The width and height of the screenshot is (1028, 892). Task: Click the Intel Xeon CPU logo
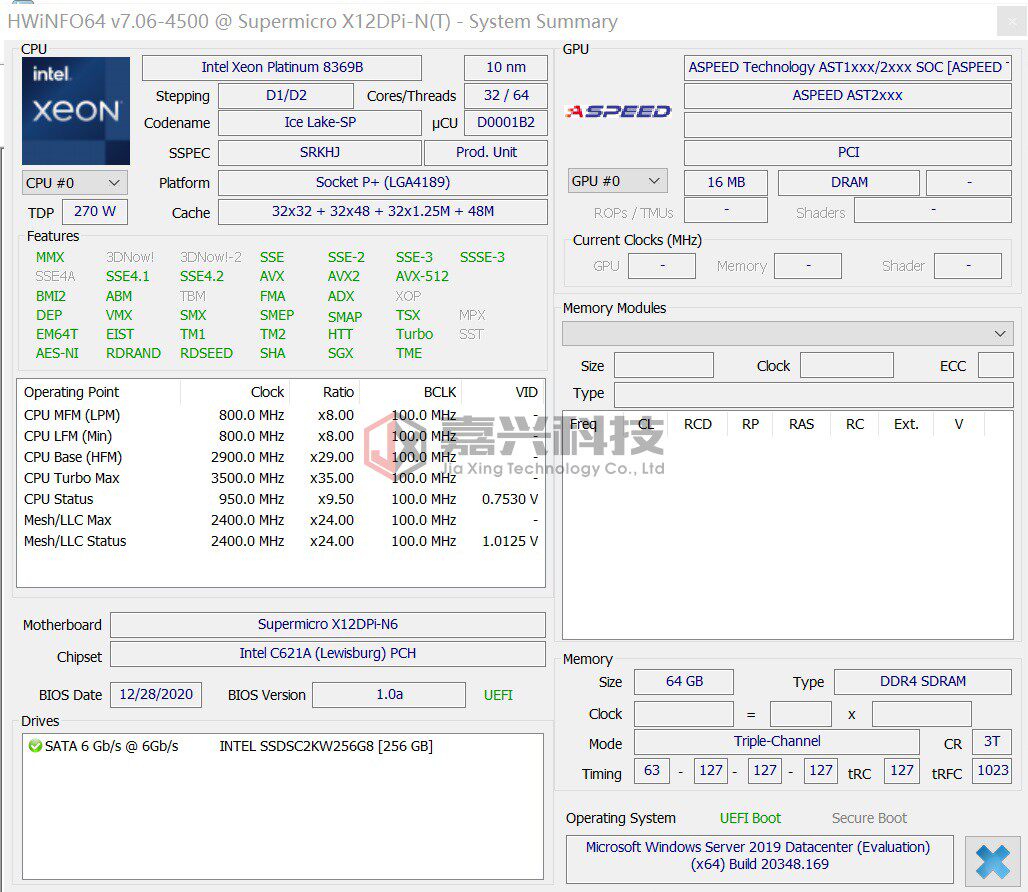[75, 111]
